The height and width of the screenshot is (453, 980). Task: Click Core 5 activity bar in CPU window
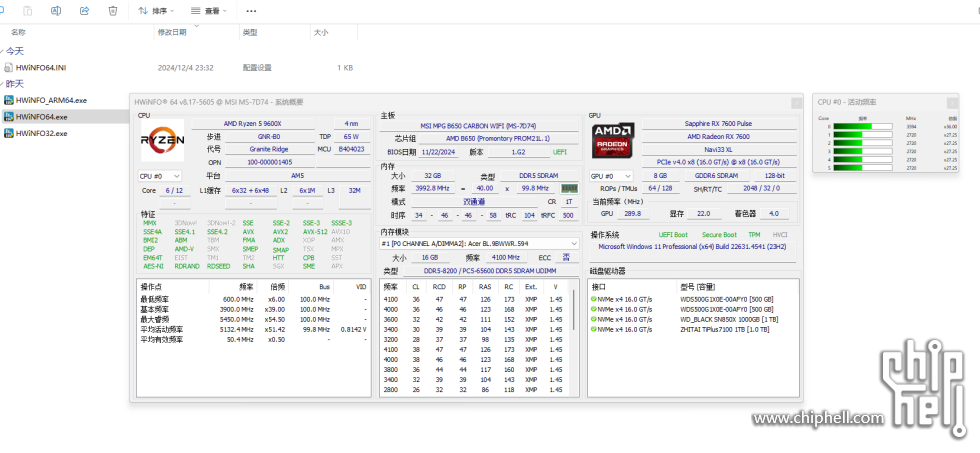click(x=862, y=168)
